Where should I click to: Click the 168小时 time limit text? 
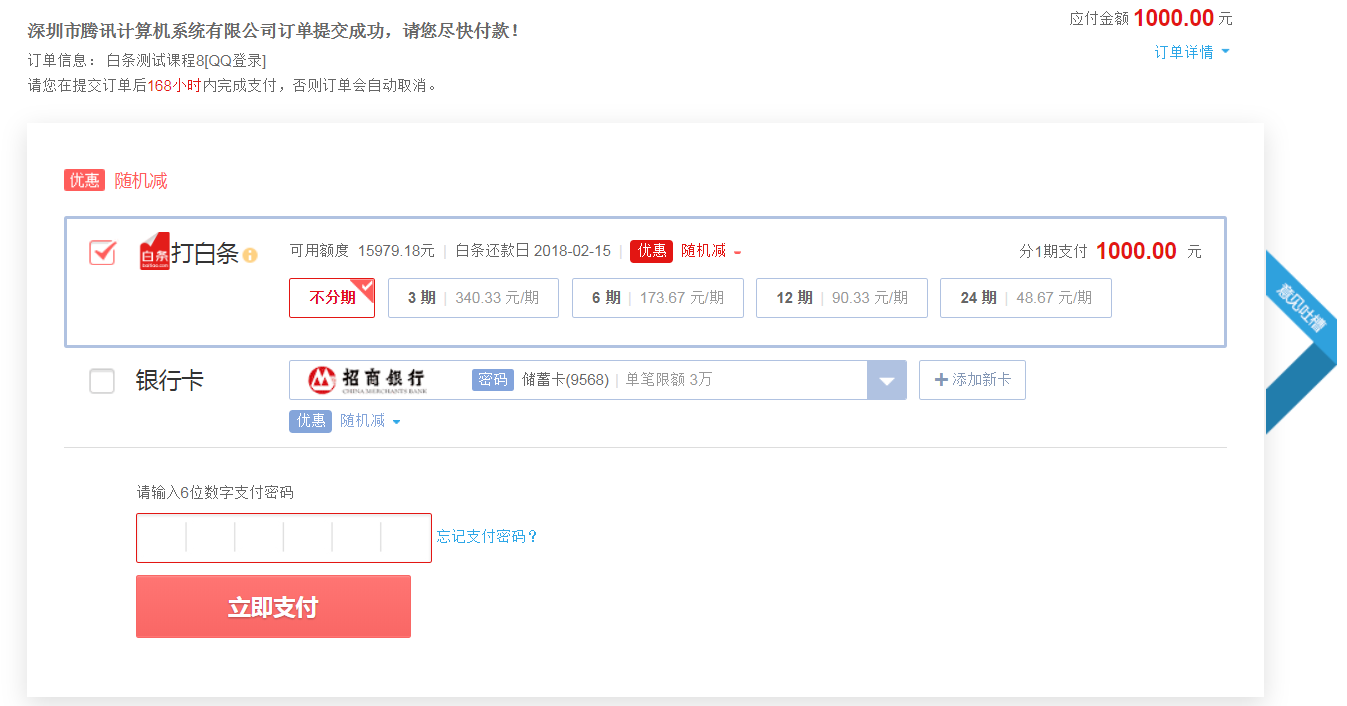tap(174, 86)
